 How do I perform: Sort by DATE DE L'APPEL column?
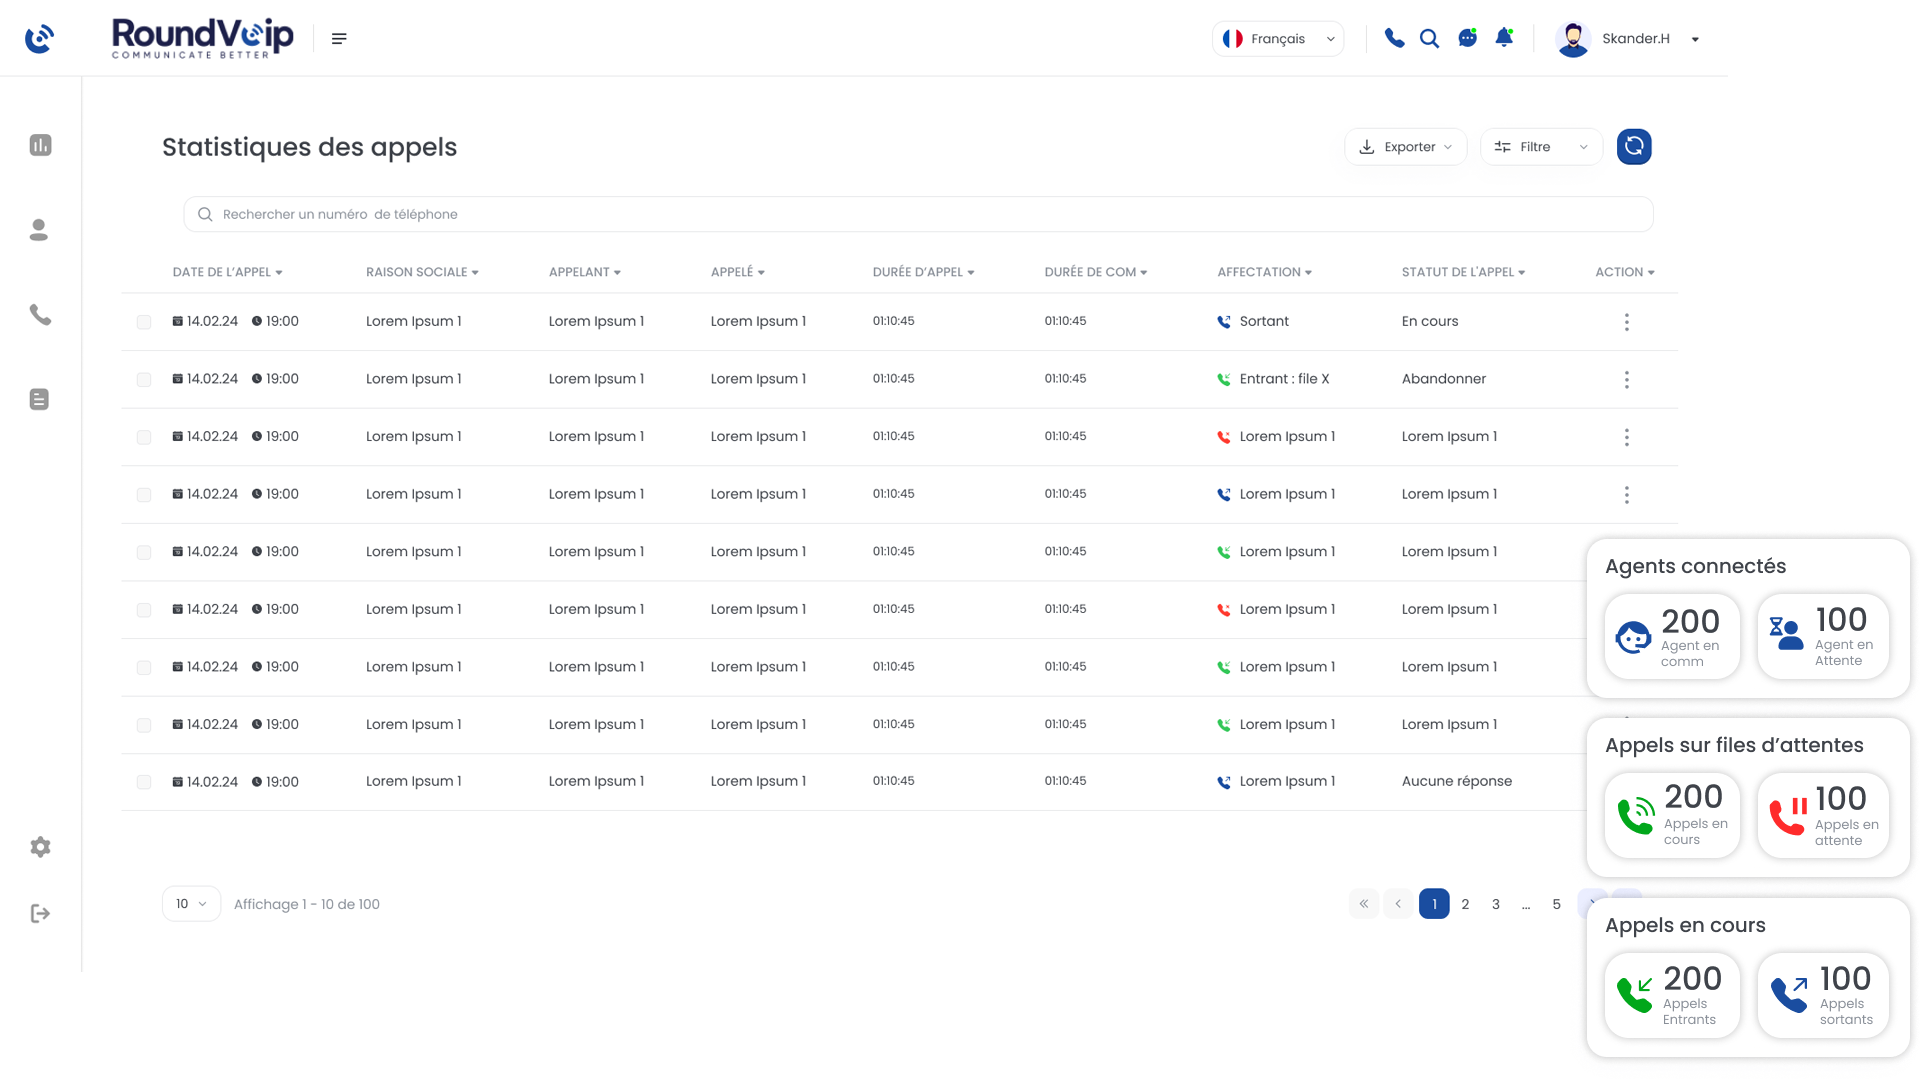coord(227,272)
